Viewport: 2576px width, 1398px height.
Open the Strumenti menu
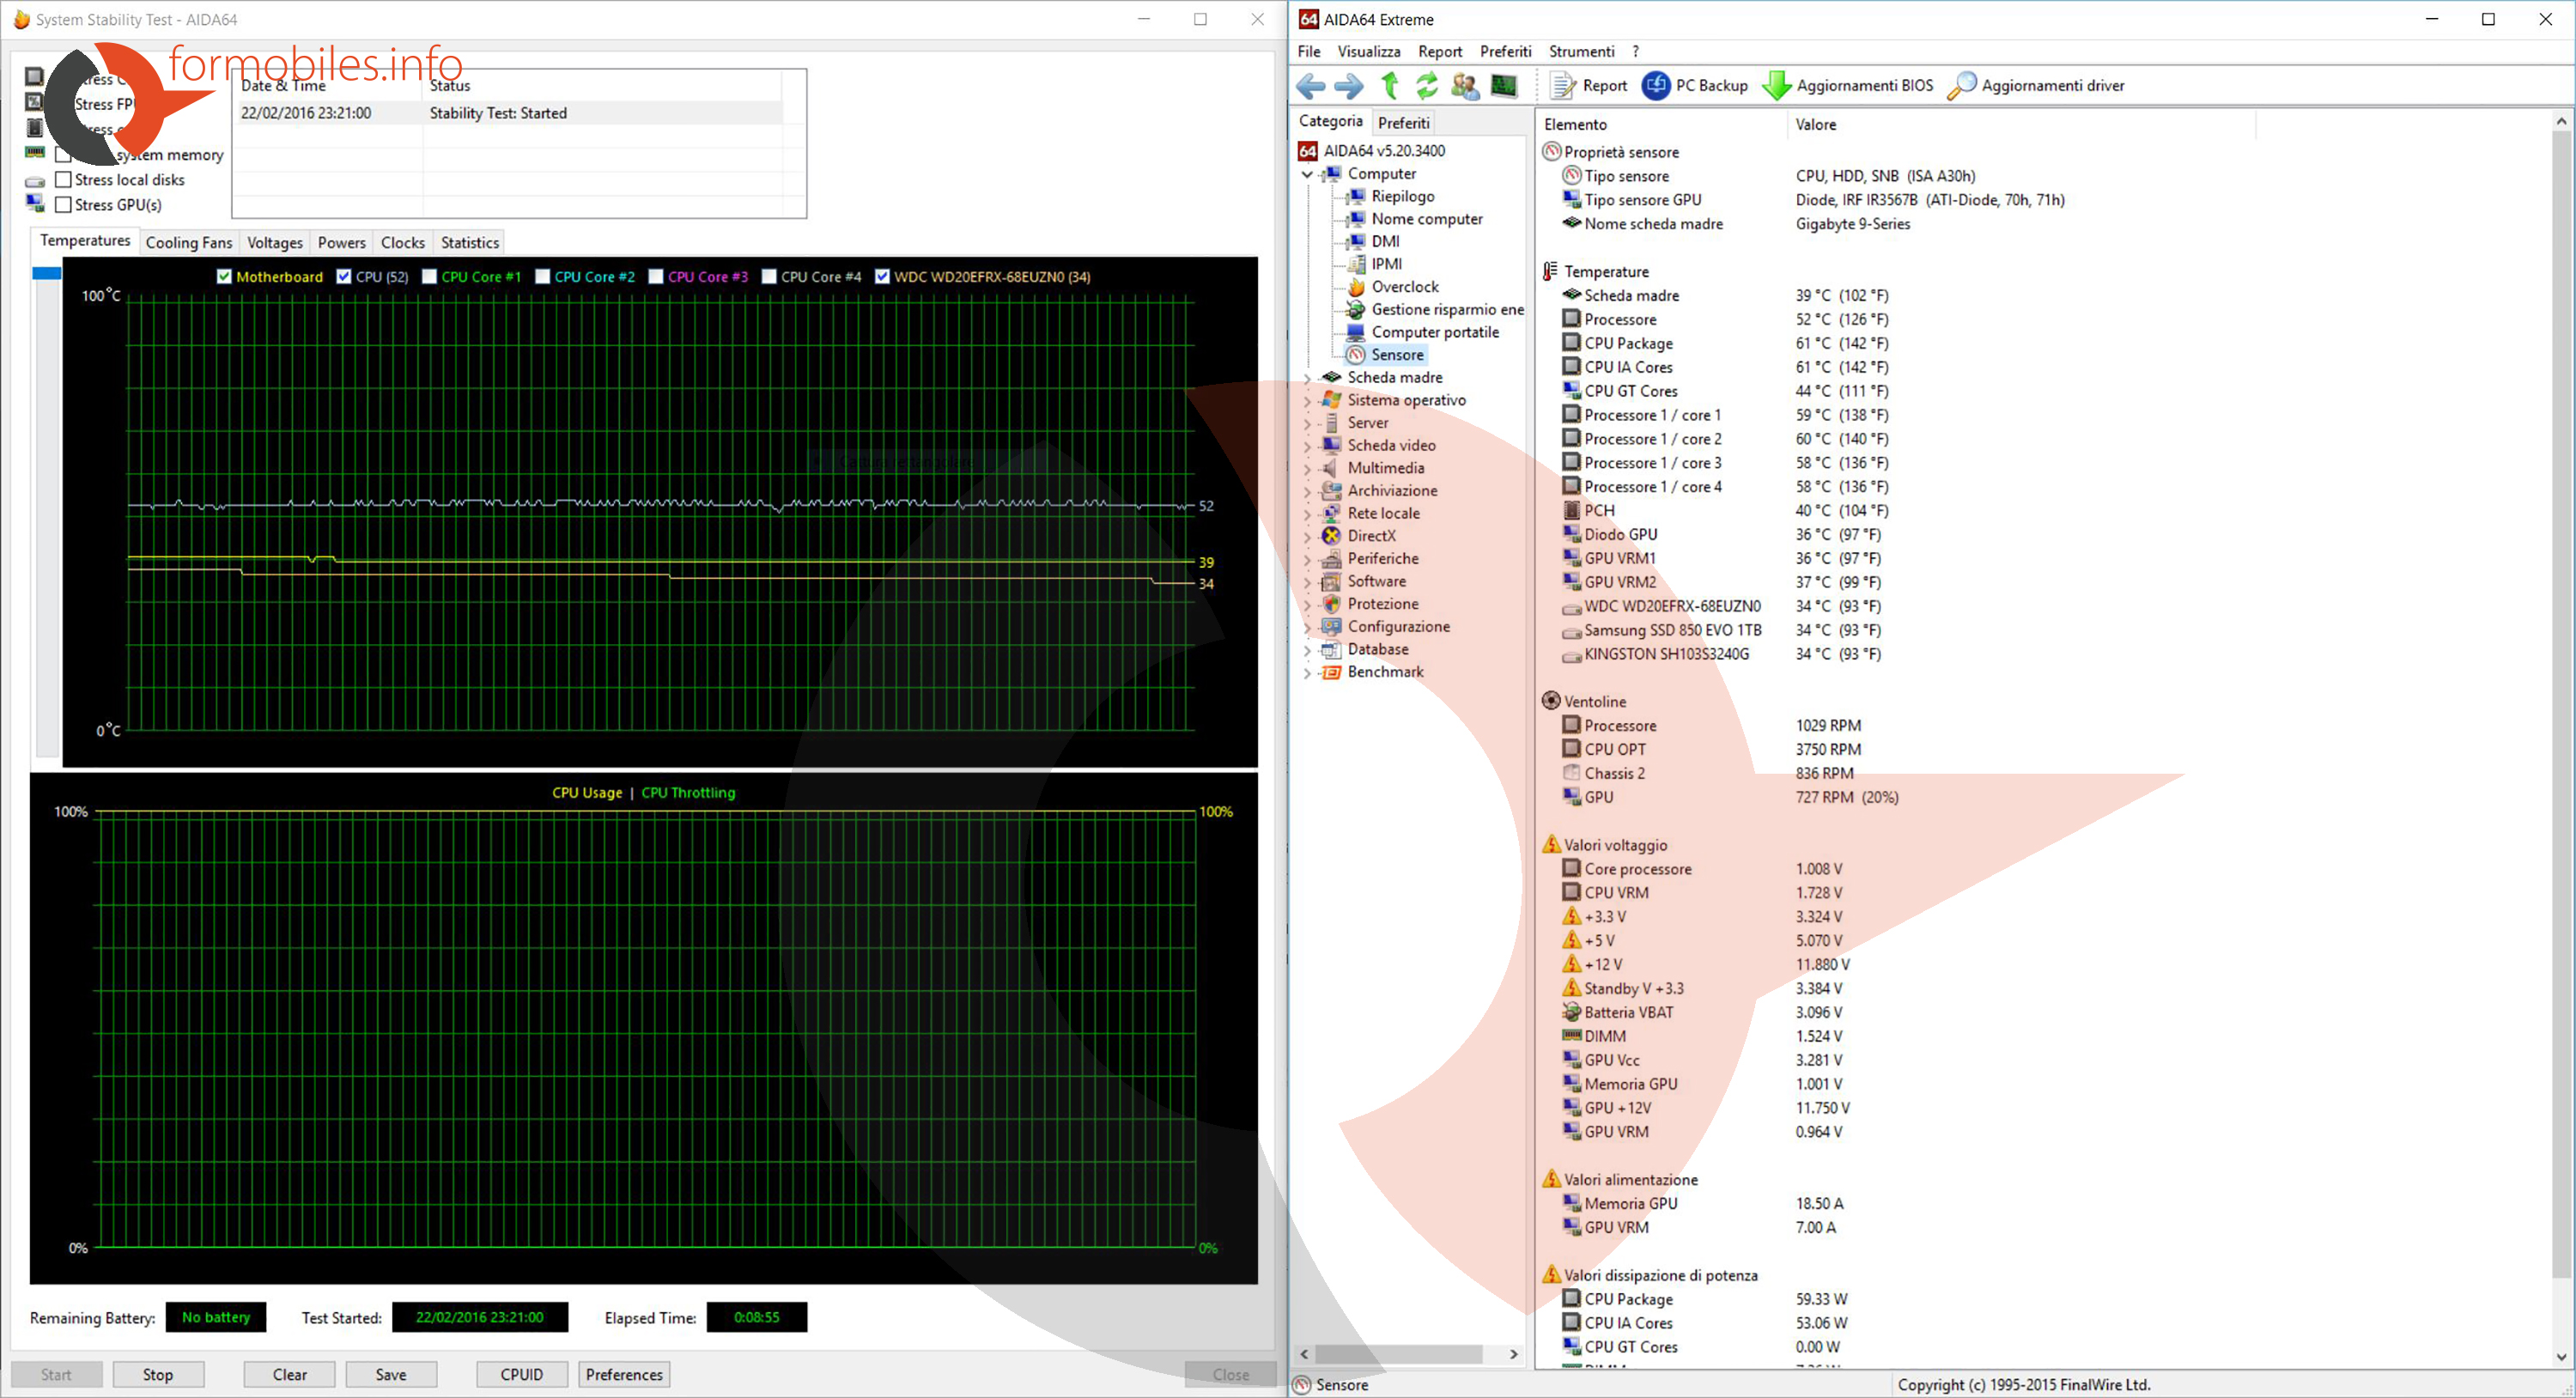pyautogui.click(x=1581, y=52)
